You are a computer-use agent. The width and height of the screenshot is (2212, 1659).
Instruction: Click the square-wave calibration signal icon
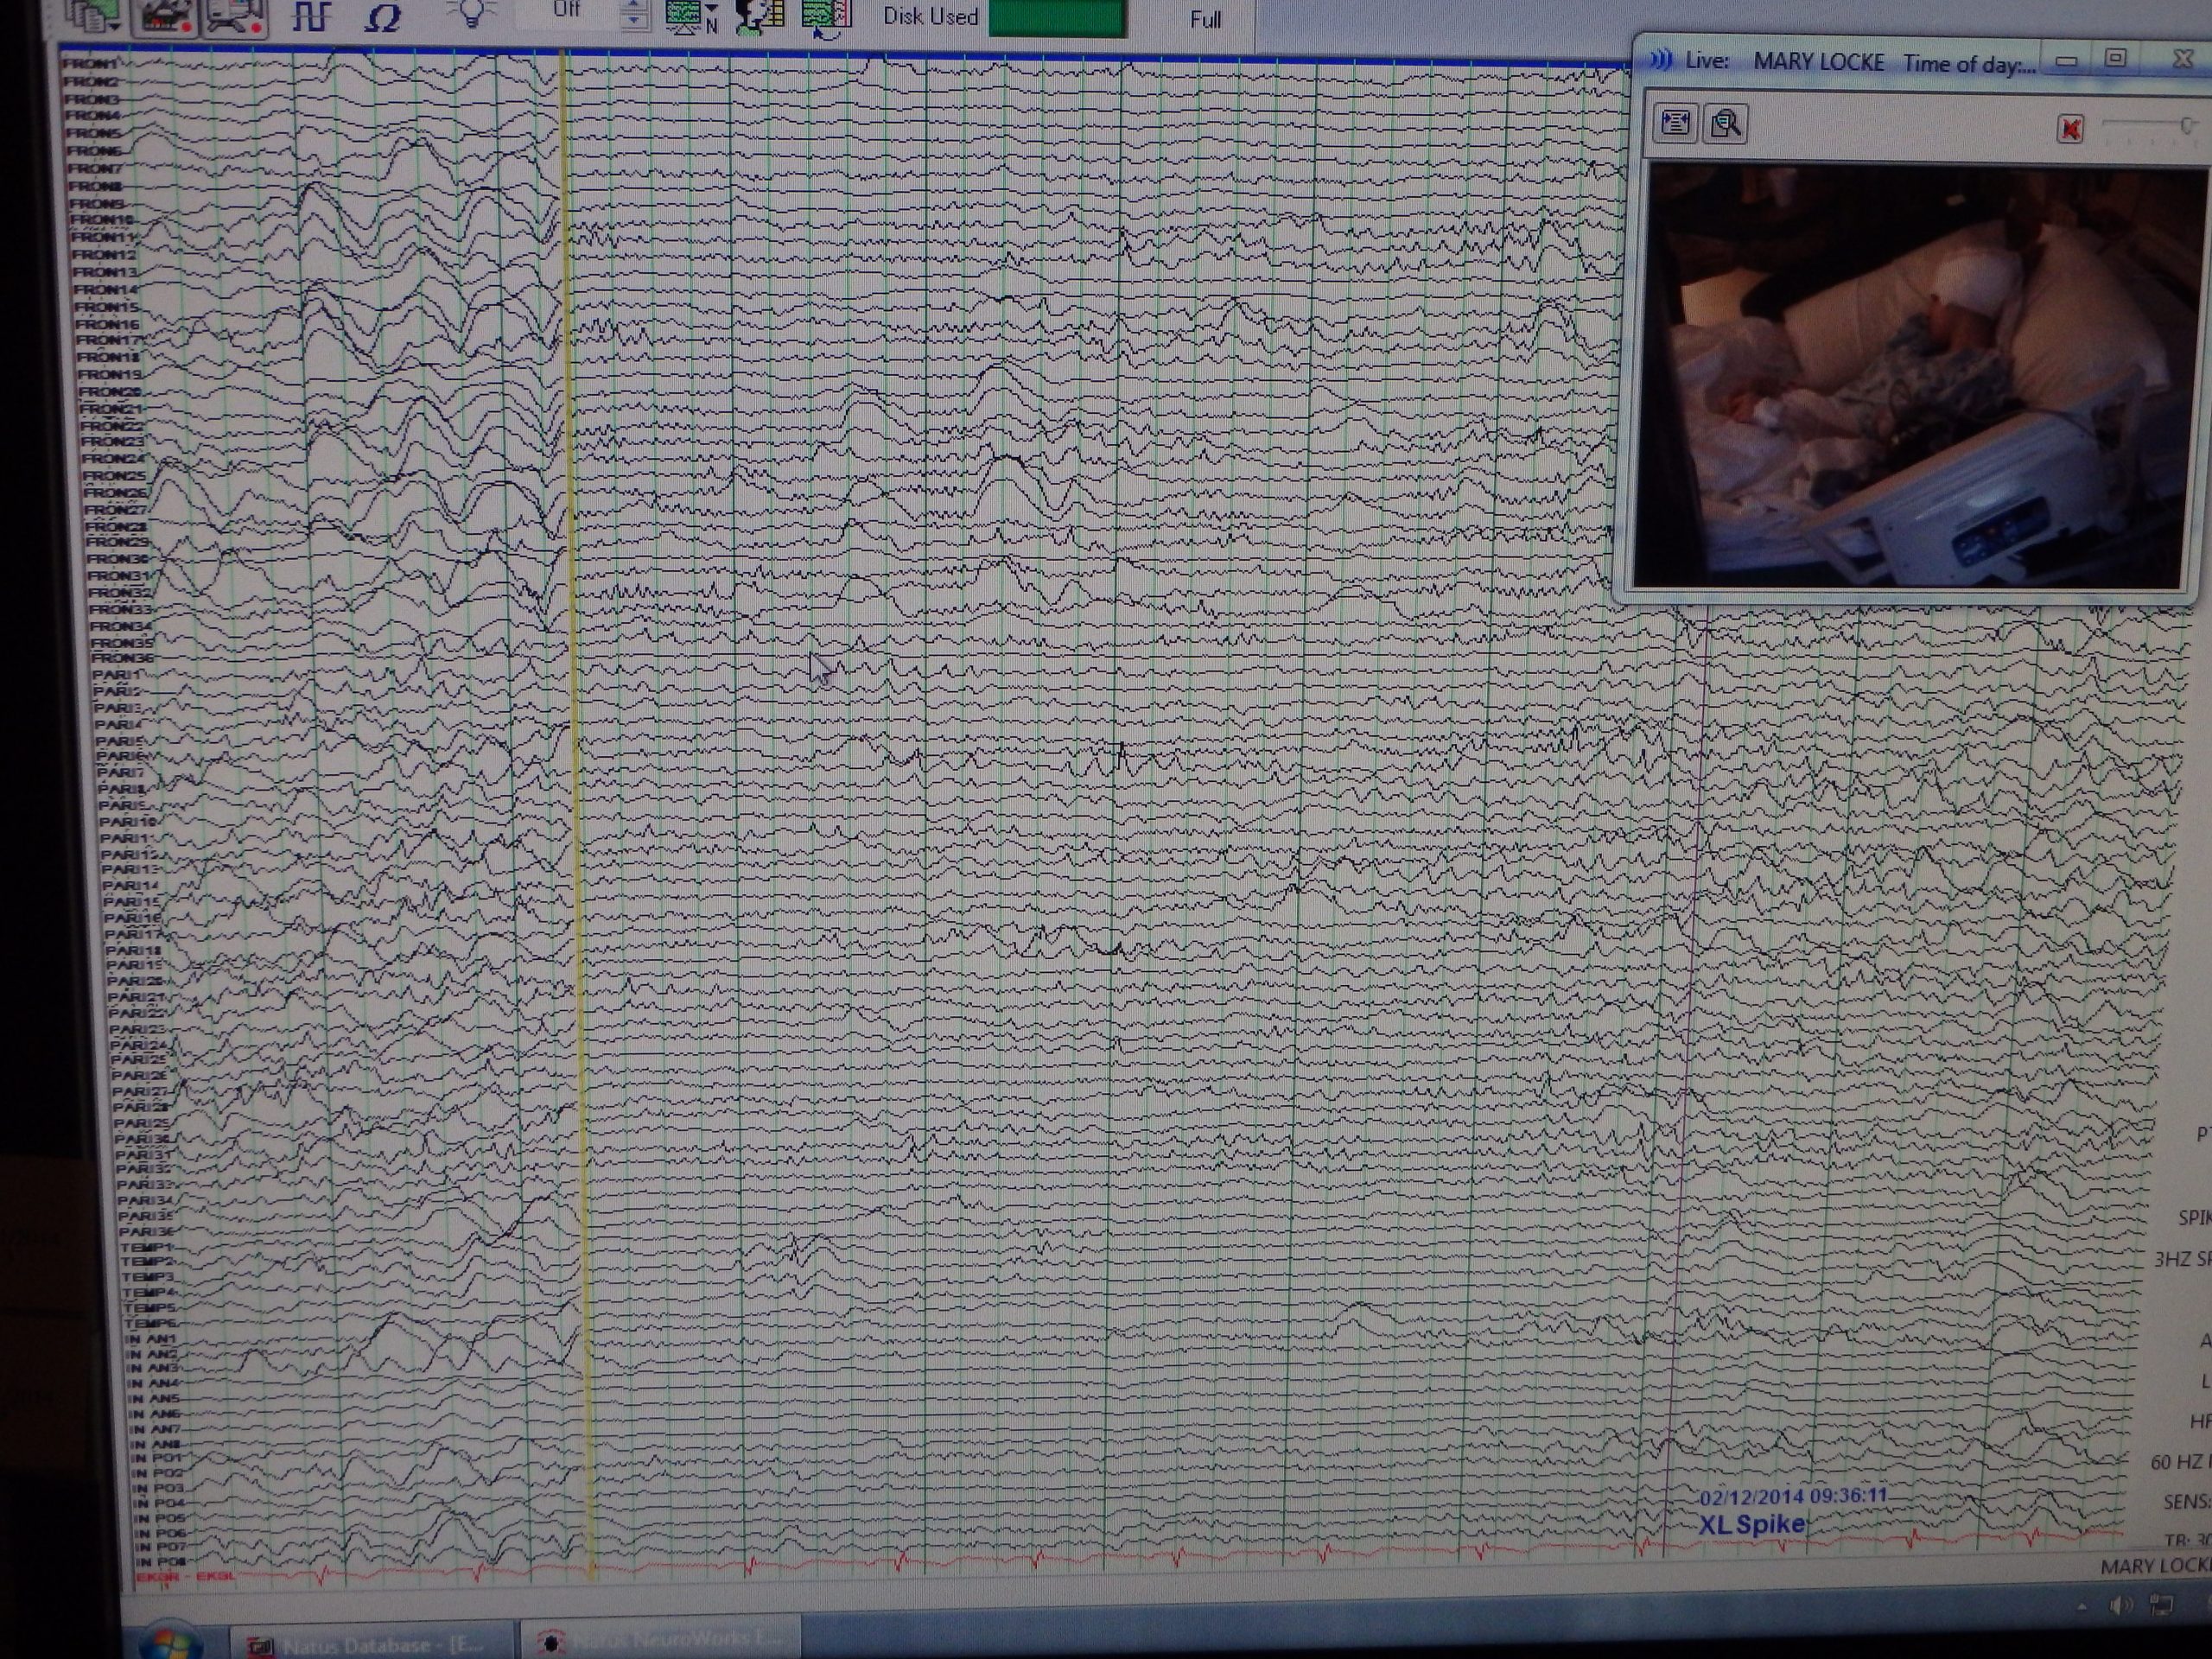click(x=311, y=16)
